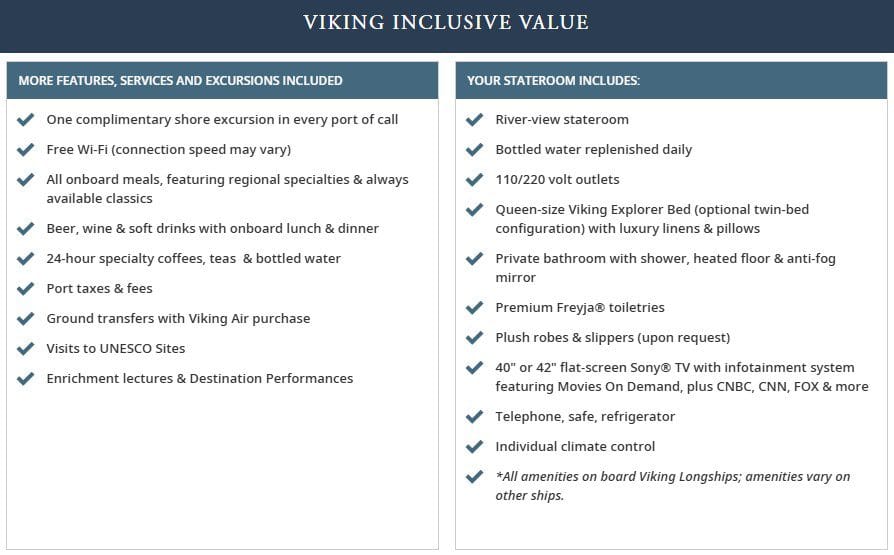Screen dimensions: 894x555
Task: Click the Queen-size Viking Explorer Bed description
Action: (652, 219)
